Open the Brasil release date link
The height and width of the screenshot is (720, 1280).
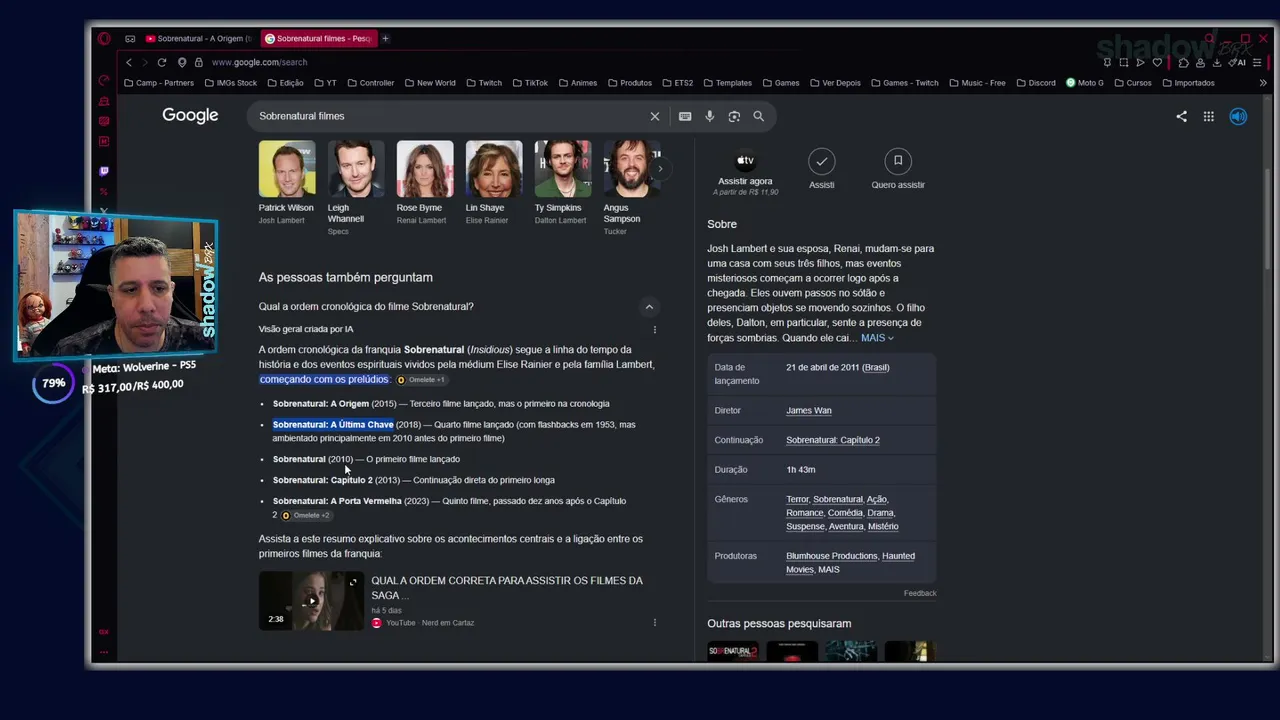[x=876, y=367]
